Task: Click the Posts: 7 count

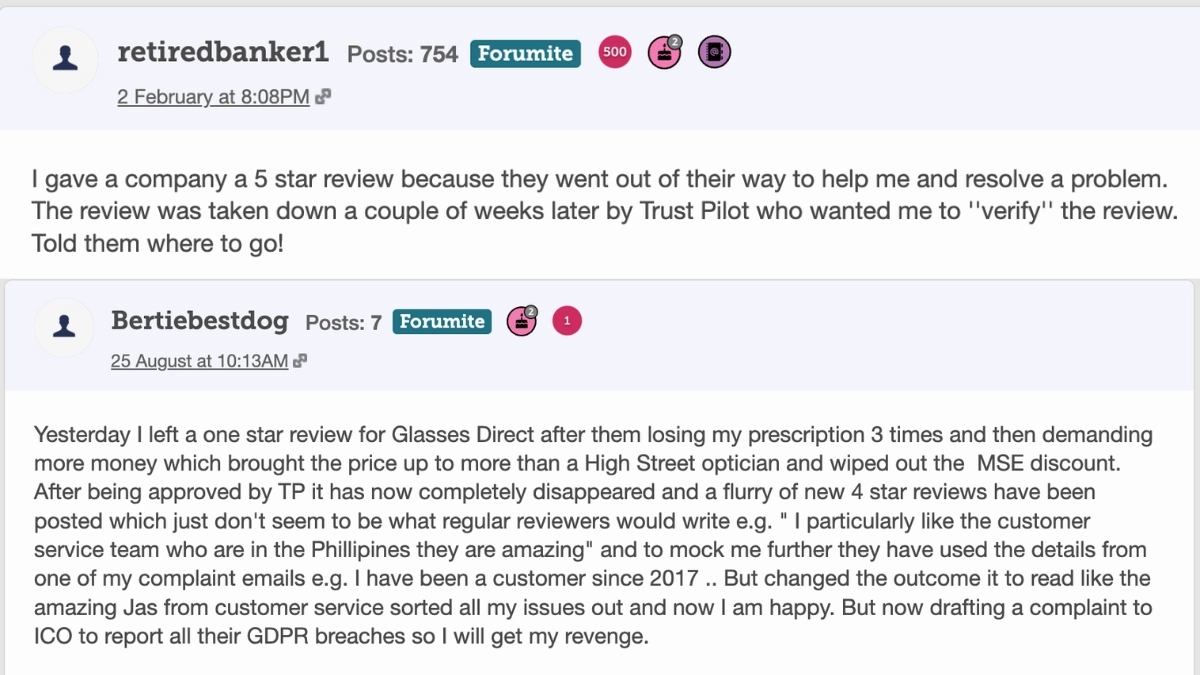Action: click(343, 322)
